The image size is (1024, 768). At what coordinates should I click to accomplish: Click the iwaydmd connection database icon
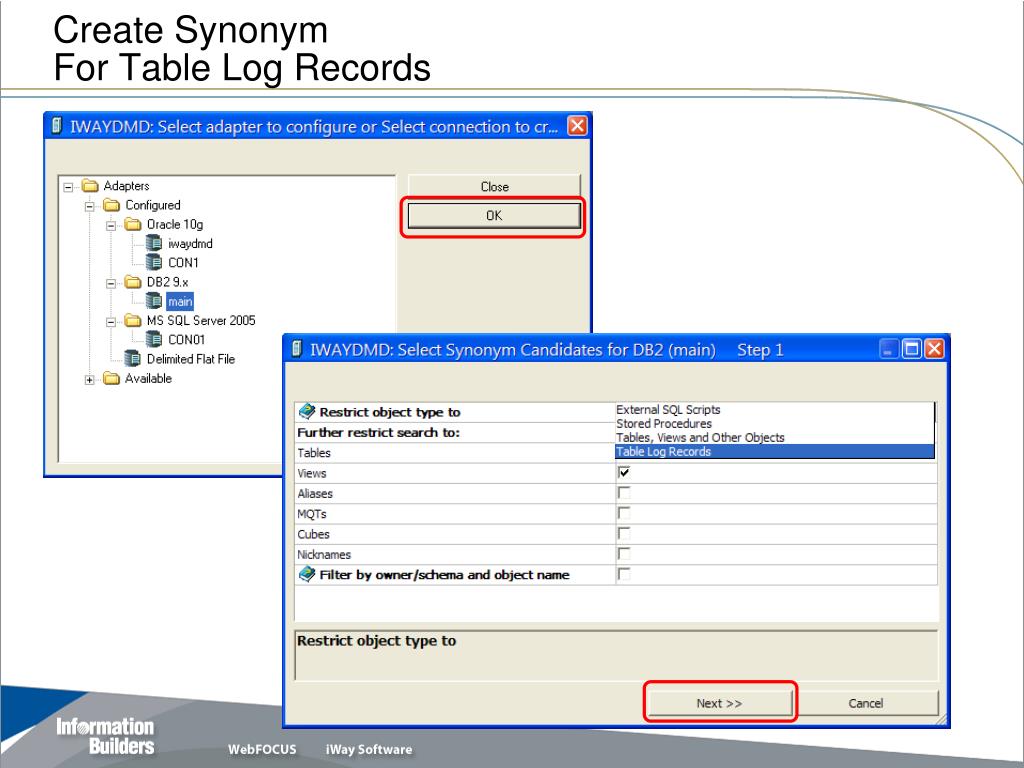154,244
